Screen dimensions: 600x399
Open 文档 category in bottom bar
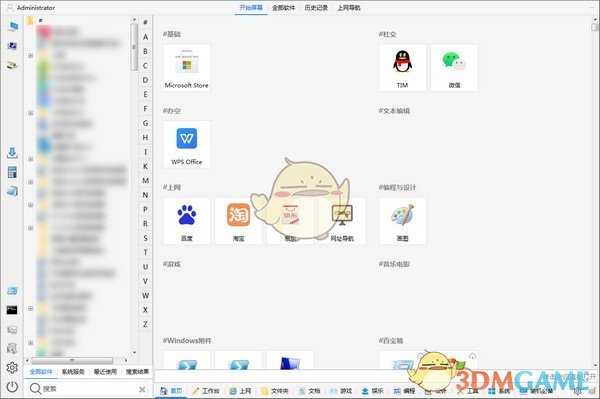click(309, 391)
